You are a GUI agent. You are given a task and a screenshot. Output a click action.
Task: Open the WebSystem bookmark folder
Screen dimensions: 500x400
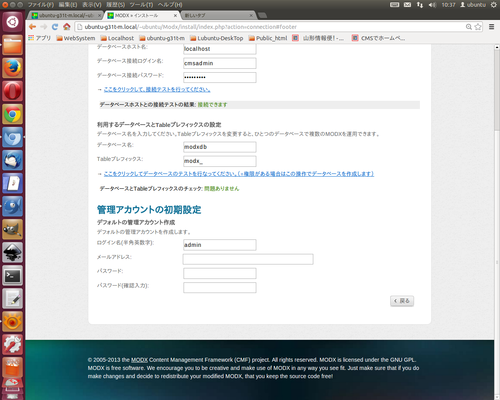point(76,38)
